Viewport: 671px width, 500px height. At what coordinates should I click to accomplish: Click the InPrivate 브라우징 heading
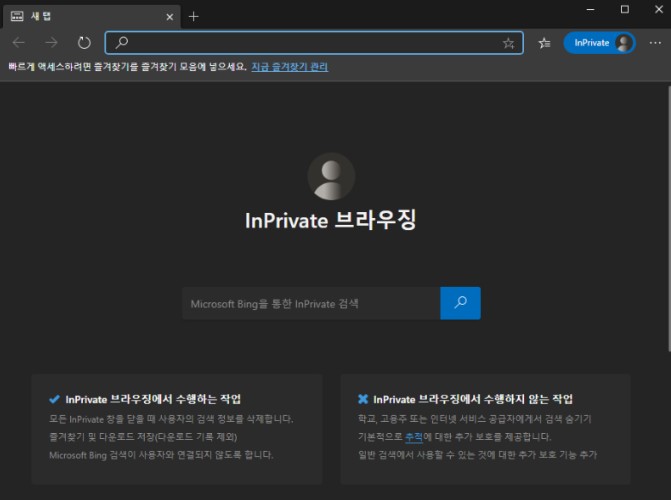[x=330, y=220]
